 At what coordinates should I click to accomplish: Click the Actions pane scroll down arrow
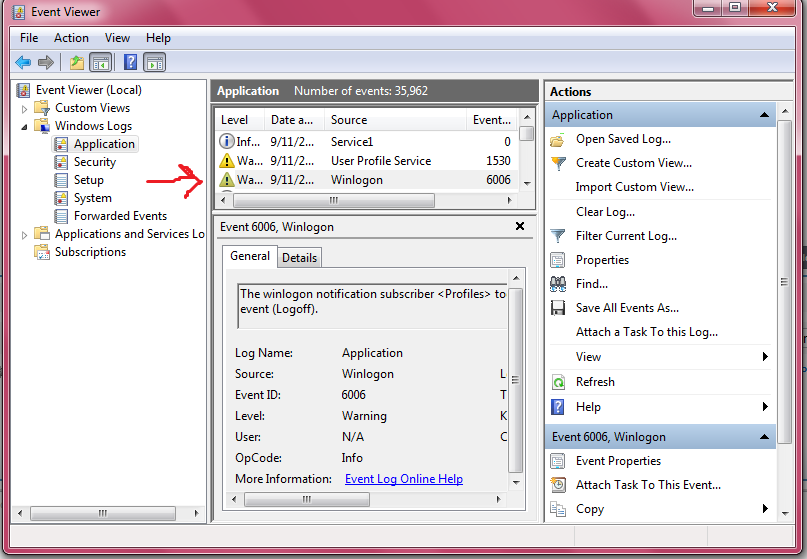click(785, 513)
